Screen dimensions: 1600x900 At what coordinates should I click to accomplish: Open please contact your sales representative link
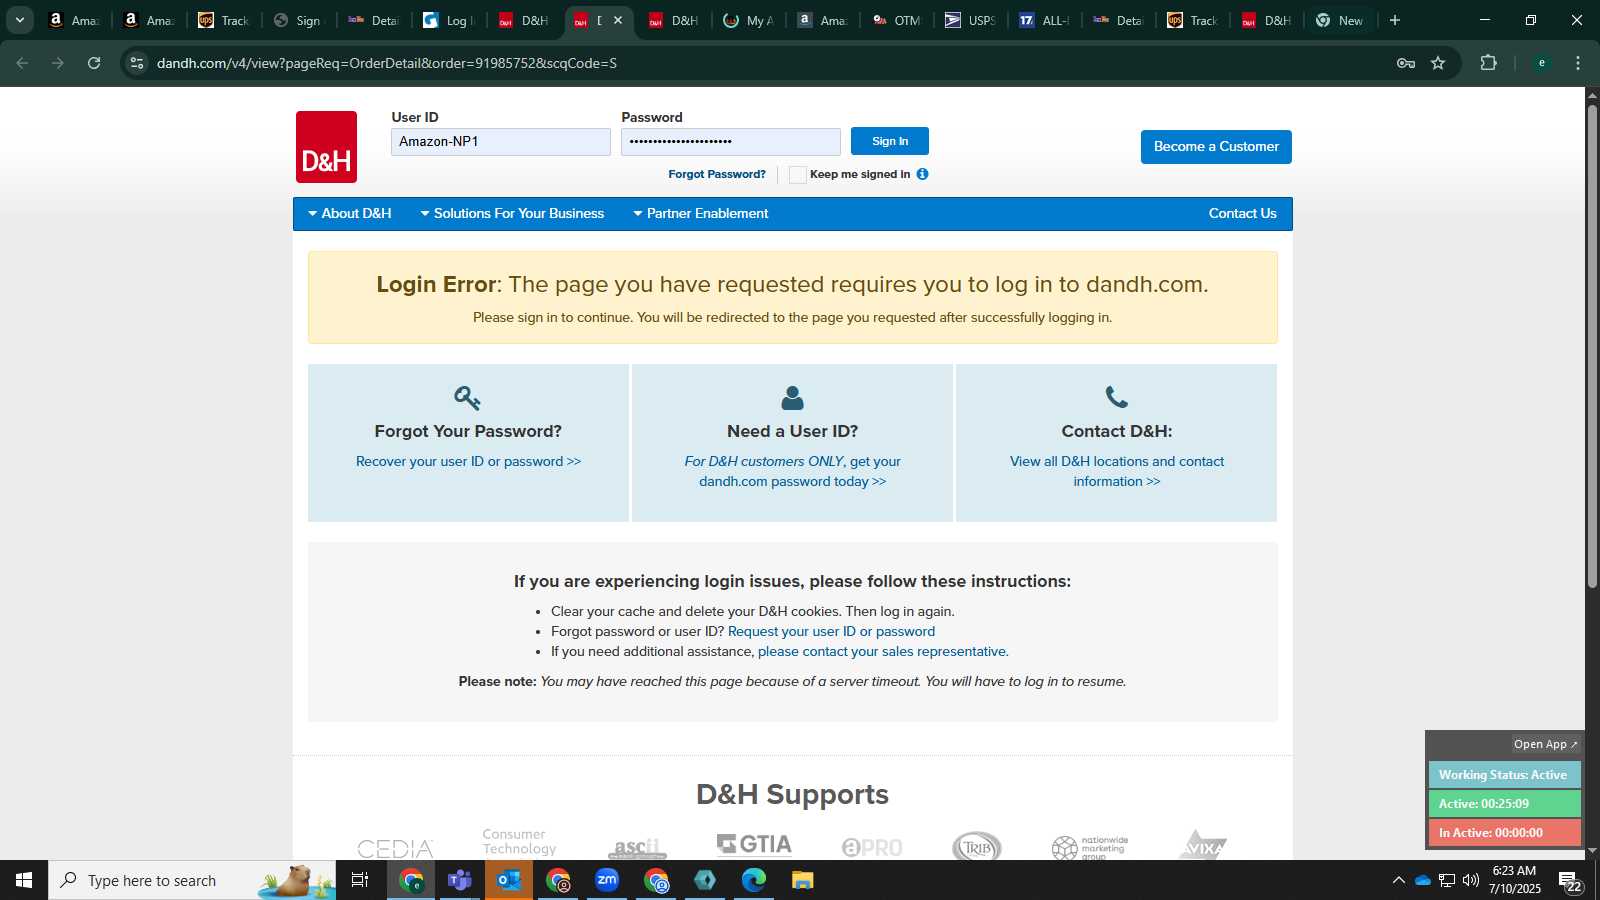(x=883, y=652)
